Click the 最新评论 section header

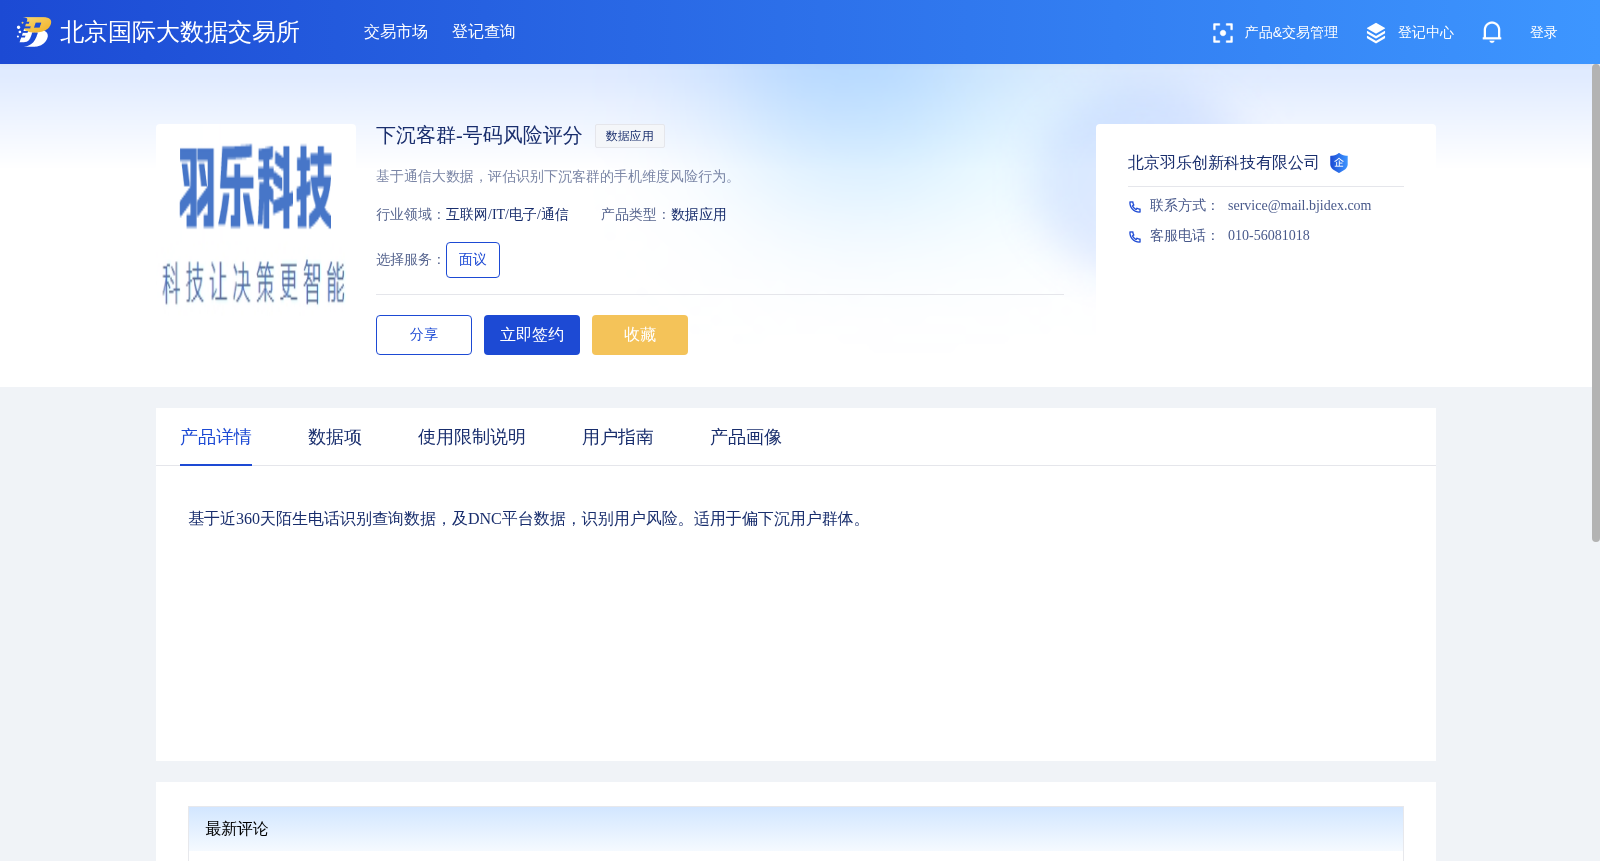(796, 829)
